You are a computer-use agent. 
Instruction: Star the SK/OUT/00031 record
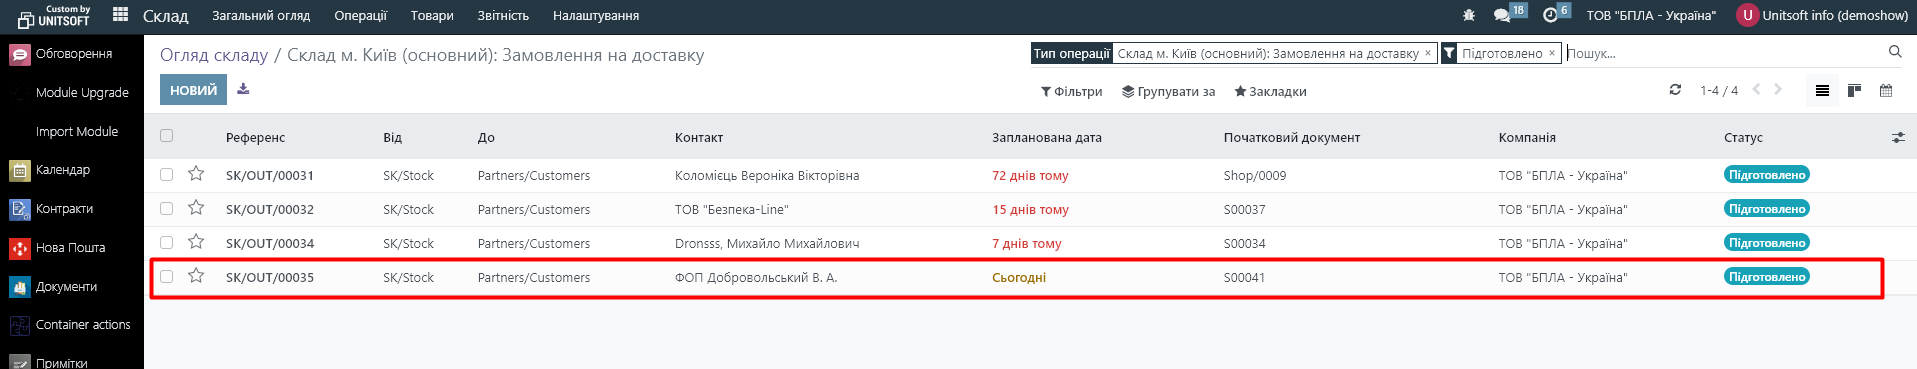coord(196,174)
